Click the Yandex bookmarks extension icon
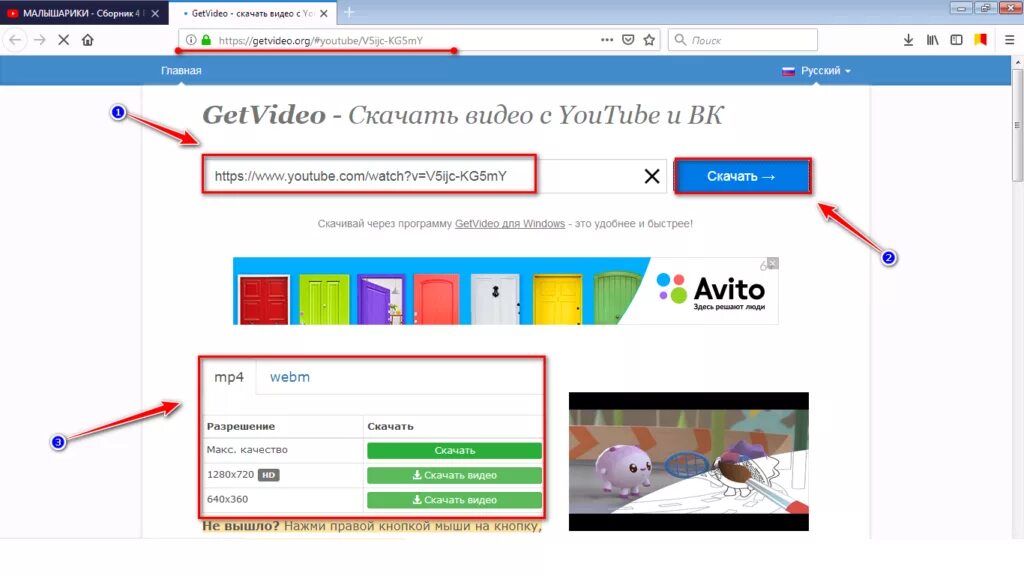The width and height of the screenshot is (1024, 576). (x=980, y=40)
